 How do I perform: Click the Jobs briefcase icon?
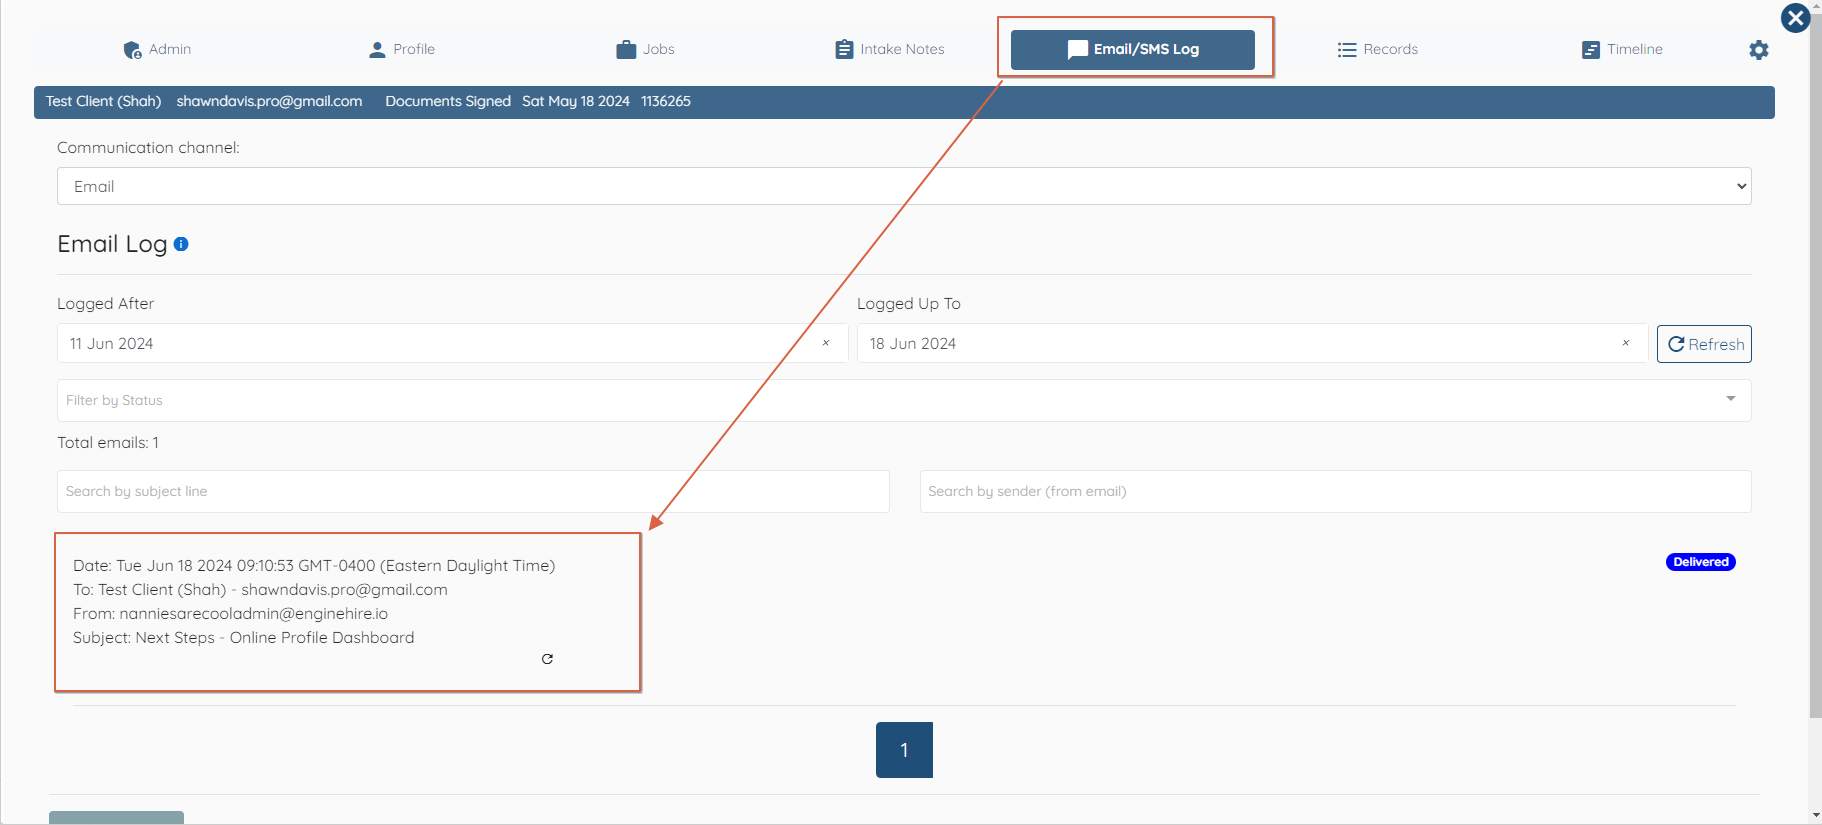[x=626, y=49]
